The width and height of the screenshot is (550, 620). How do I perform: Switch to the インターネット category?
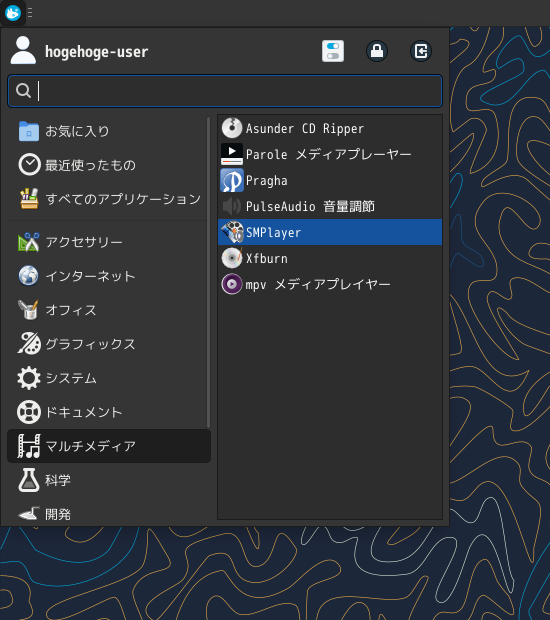(107, 276)
